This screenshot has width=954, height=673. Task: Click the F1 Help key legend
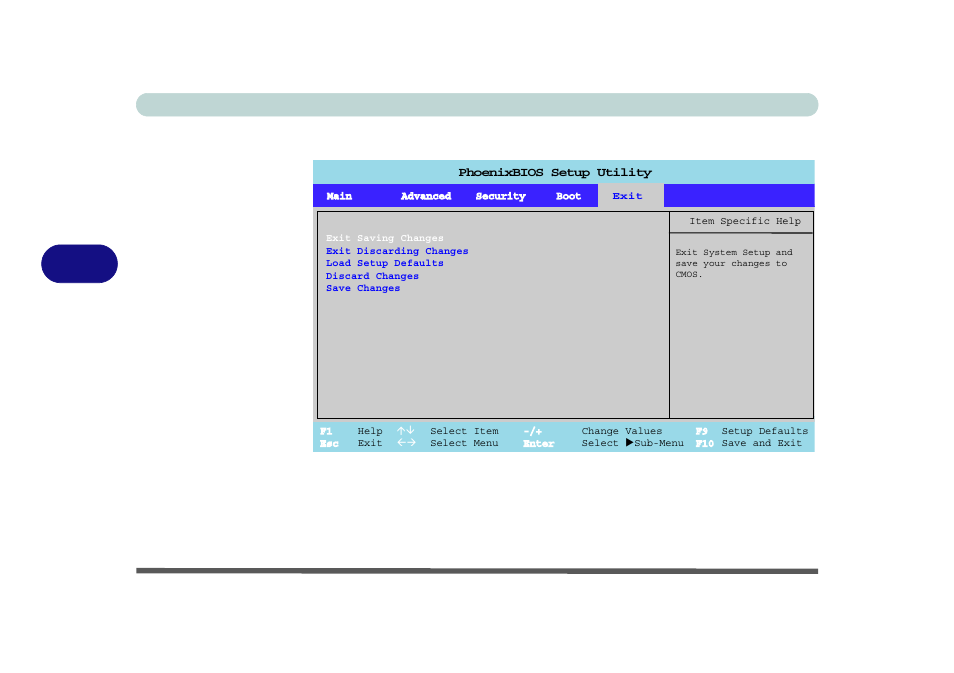tap(351, 431)
